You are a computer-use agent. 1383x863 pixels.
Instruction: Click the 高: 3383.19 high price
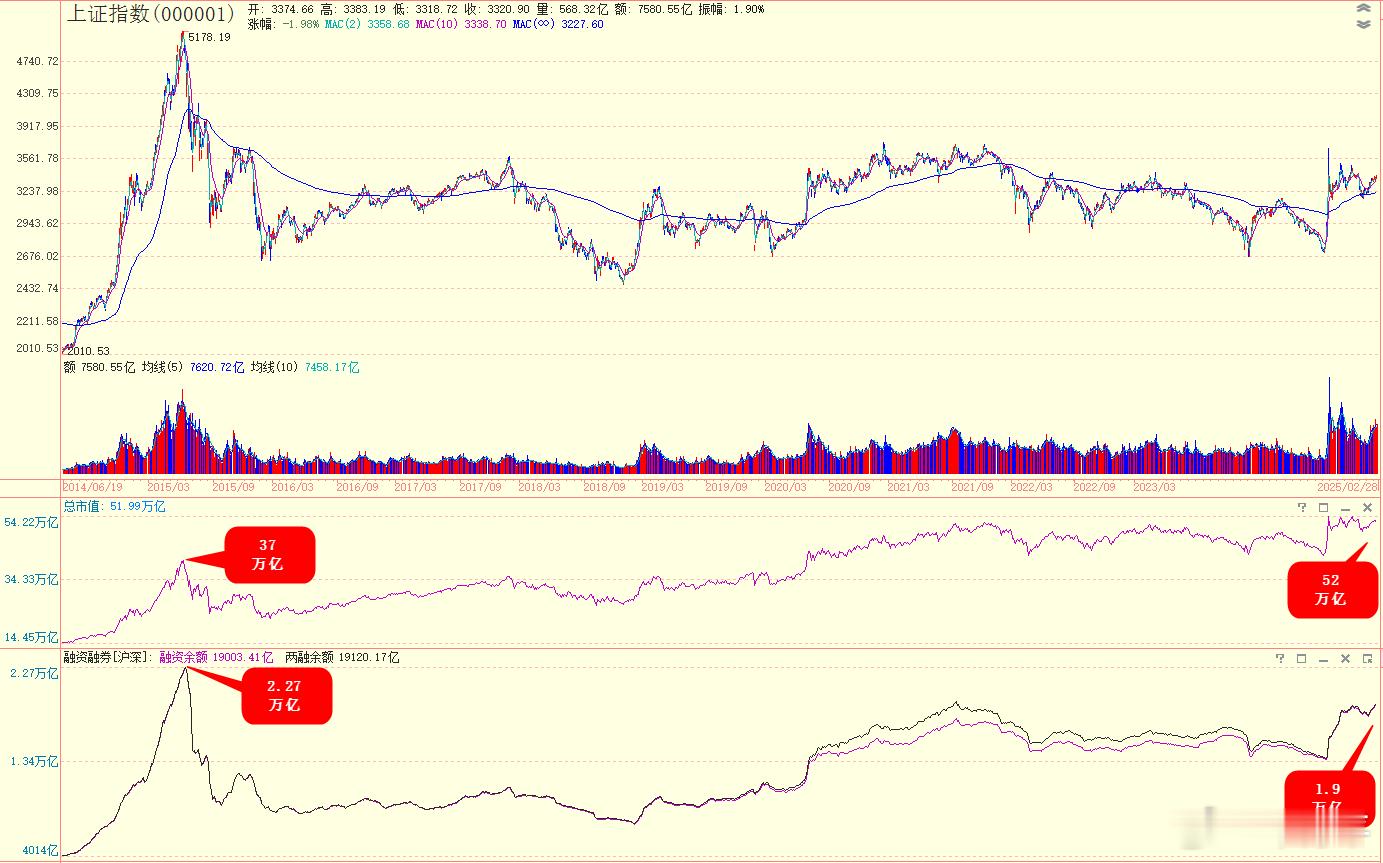pos(353,9)
